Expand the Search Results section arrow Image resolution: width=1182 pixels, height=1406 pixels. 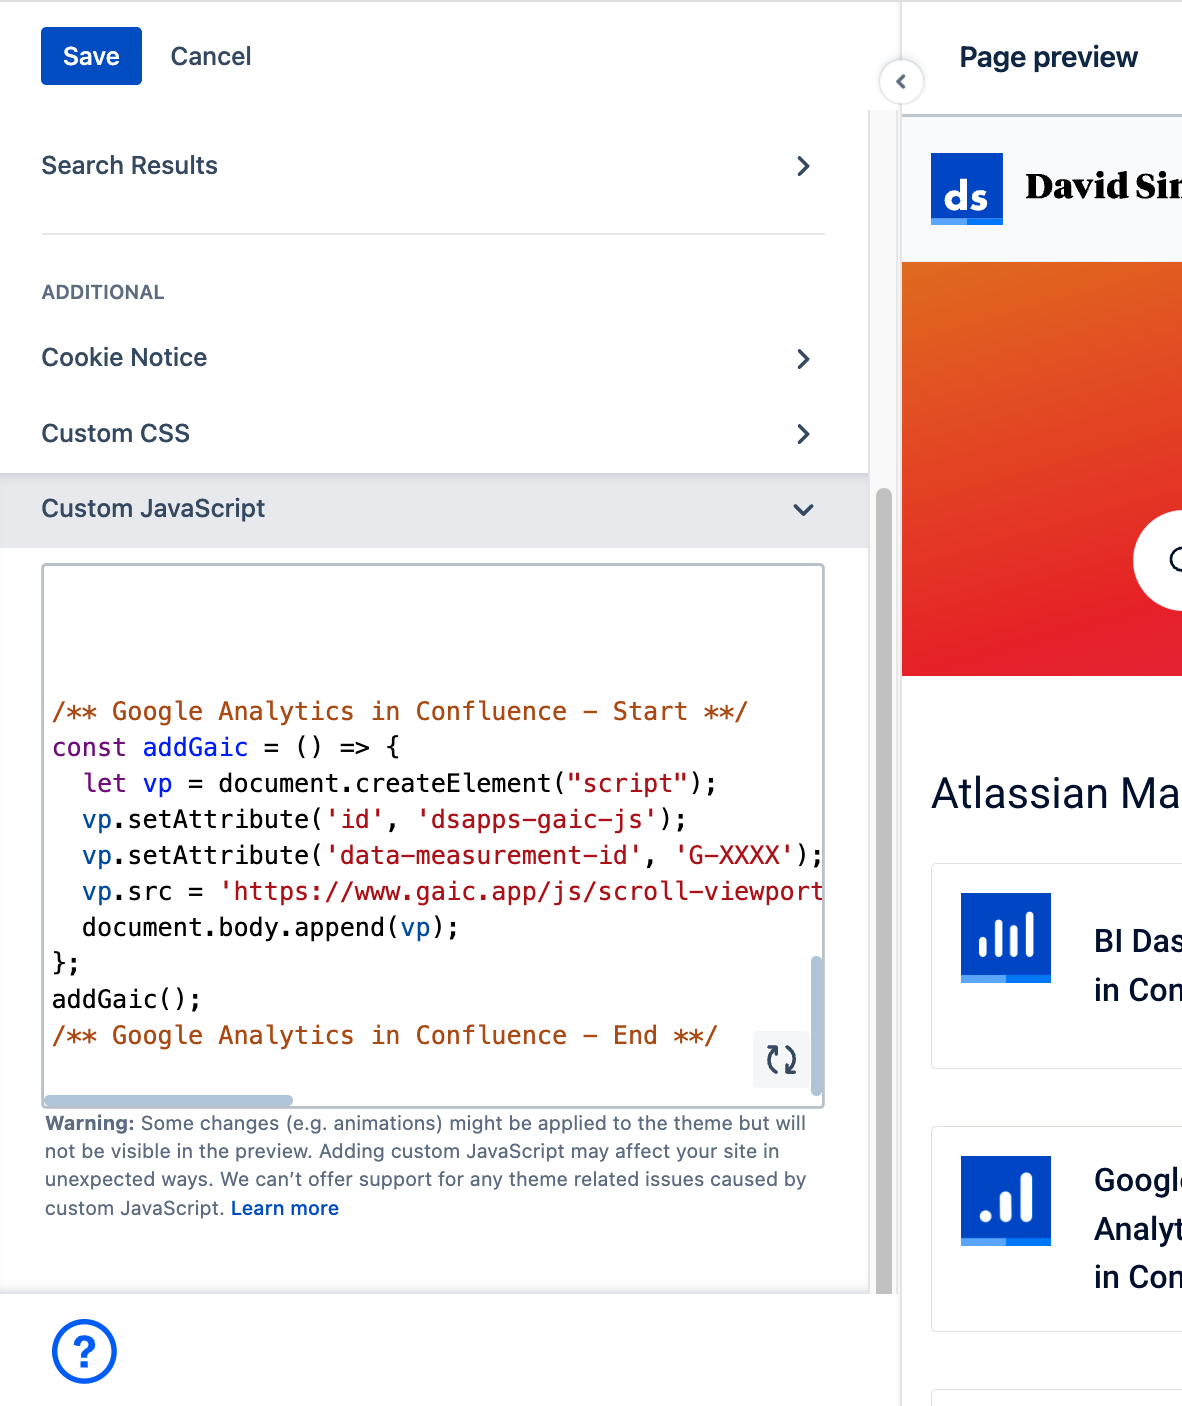(802, 166)
